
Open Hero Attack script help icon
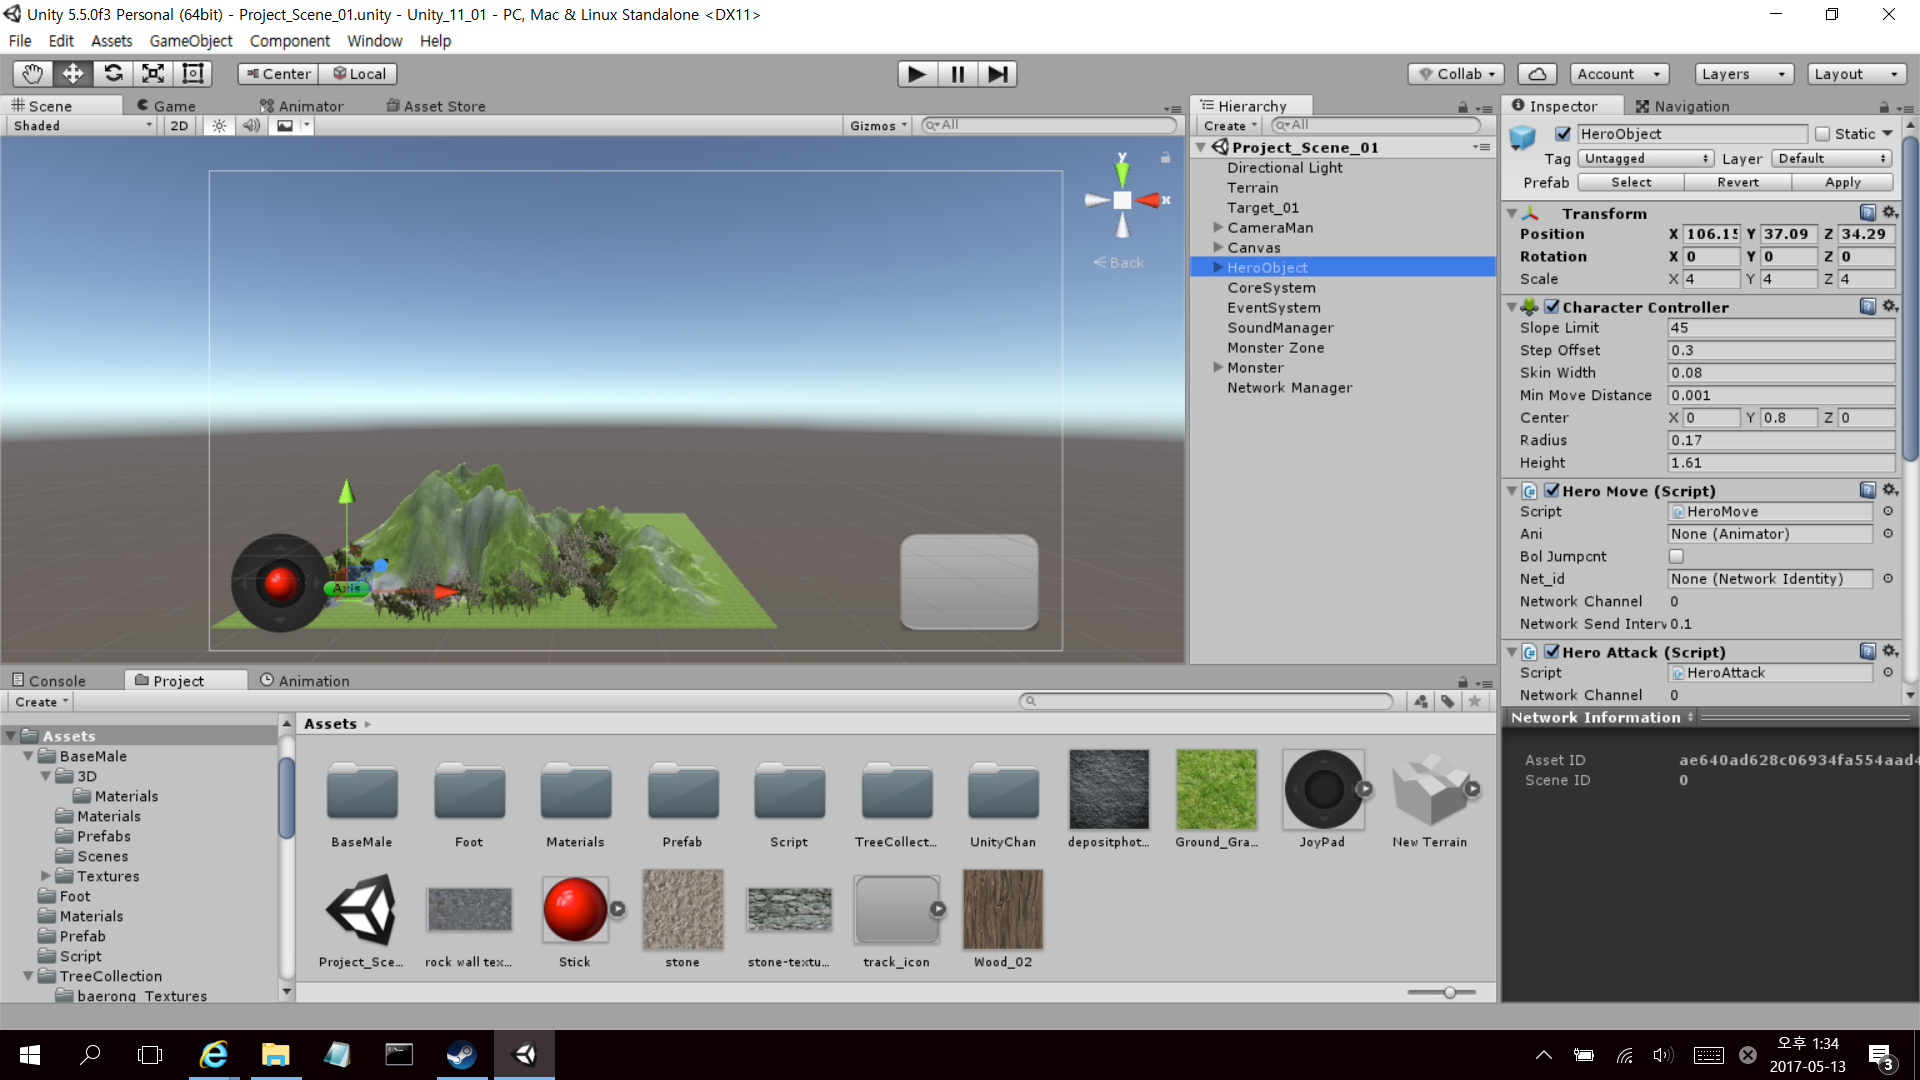[1867, 651]
